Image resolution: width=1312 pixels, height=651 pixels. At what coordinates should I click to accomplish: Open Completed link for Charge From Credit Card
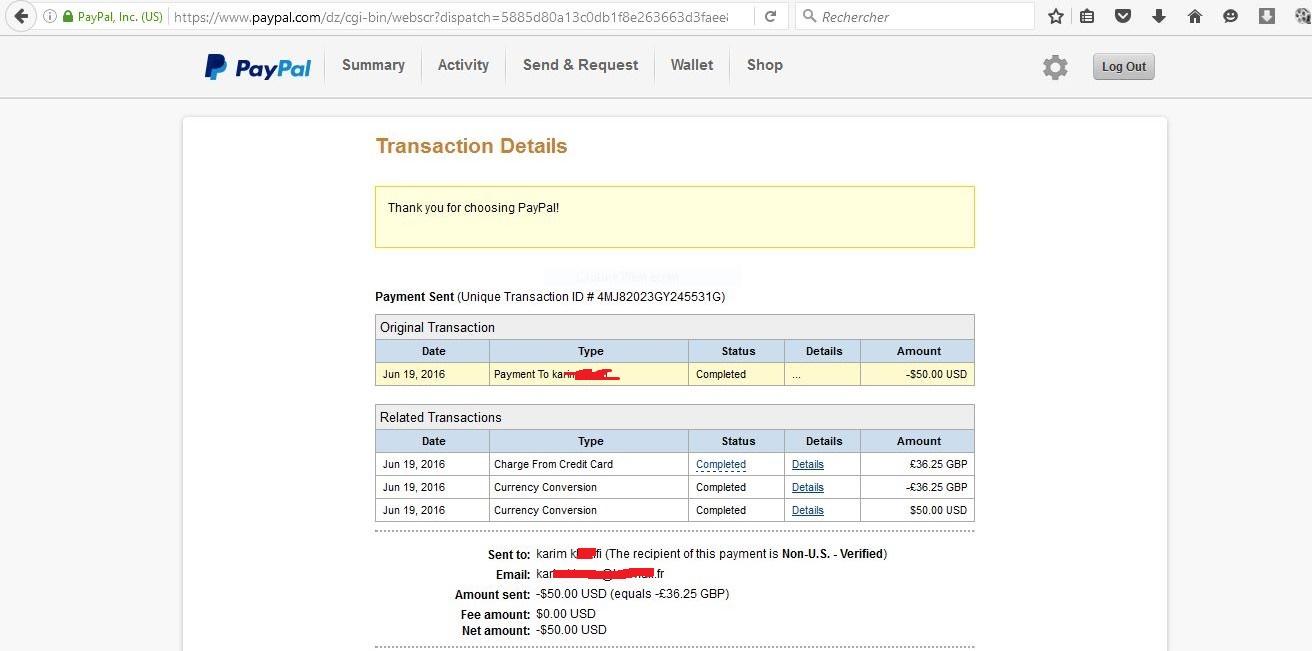pos(721,464)
